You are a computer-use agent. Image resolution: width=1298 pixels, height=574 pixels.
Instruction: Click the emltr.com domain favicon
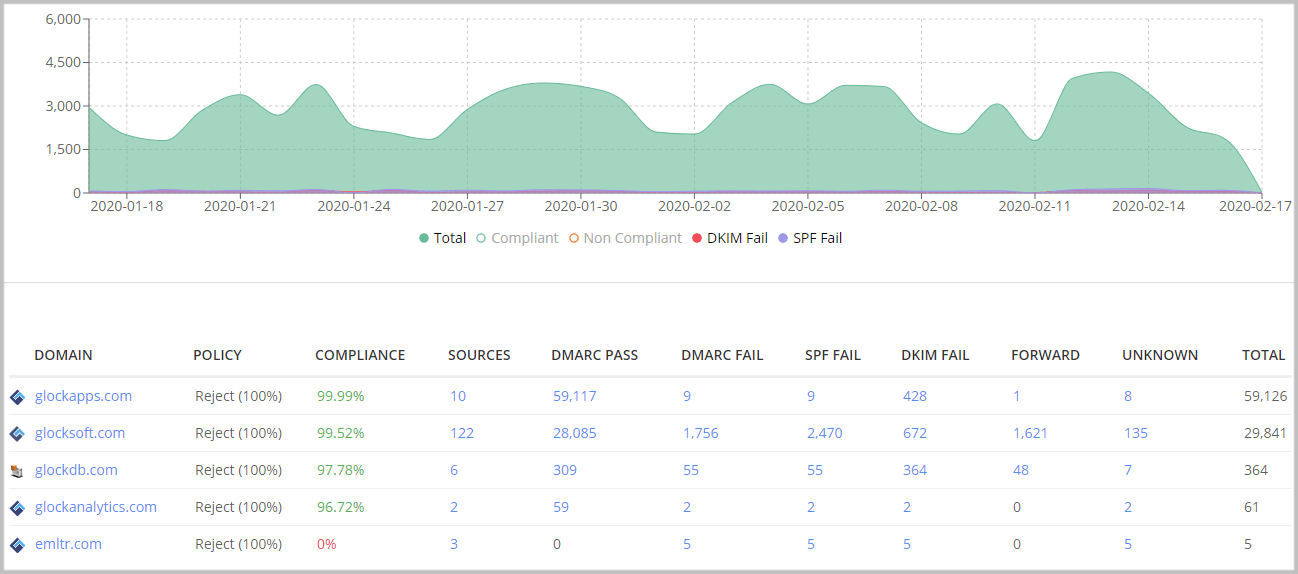point(17,545)
